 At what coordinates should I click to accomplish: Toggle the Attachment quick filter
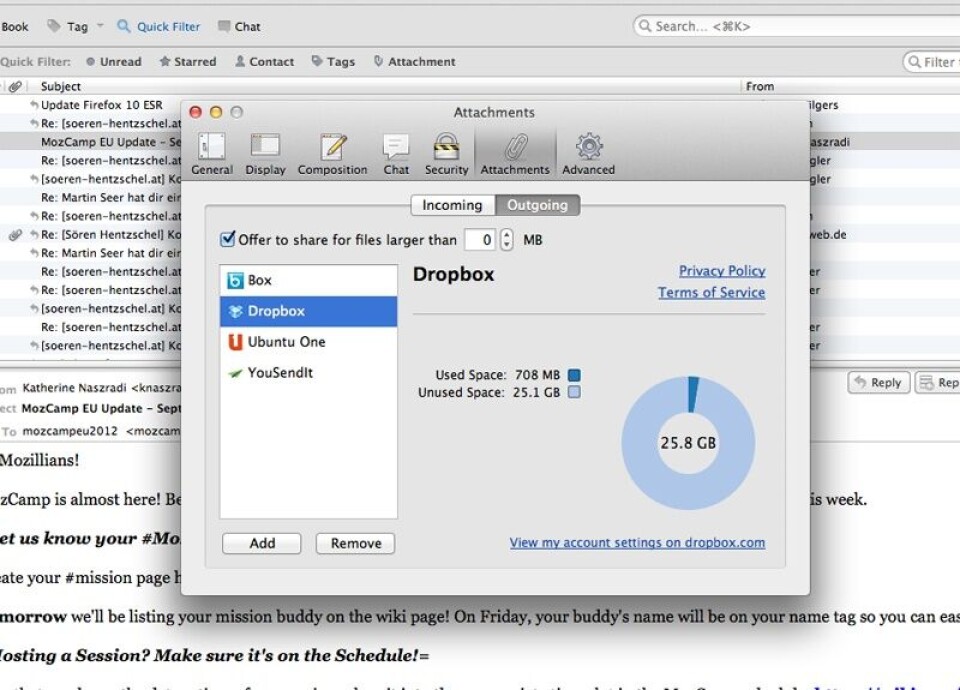(414, 61)
